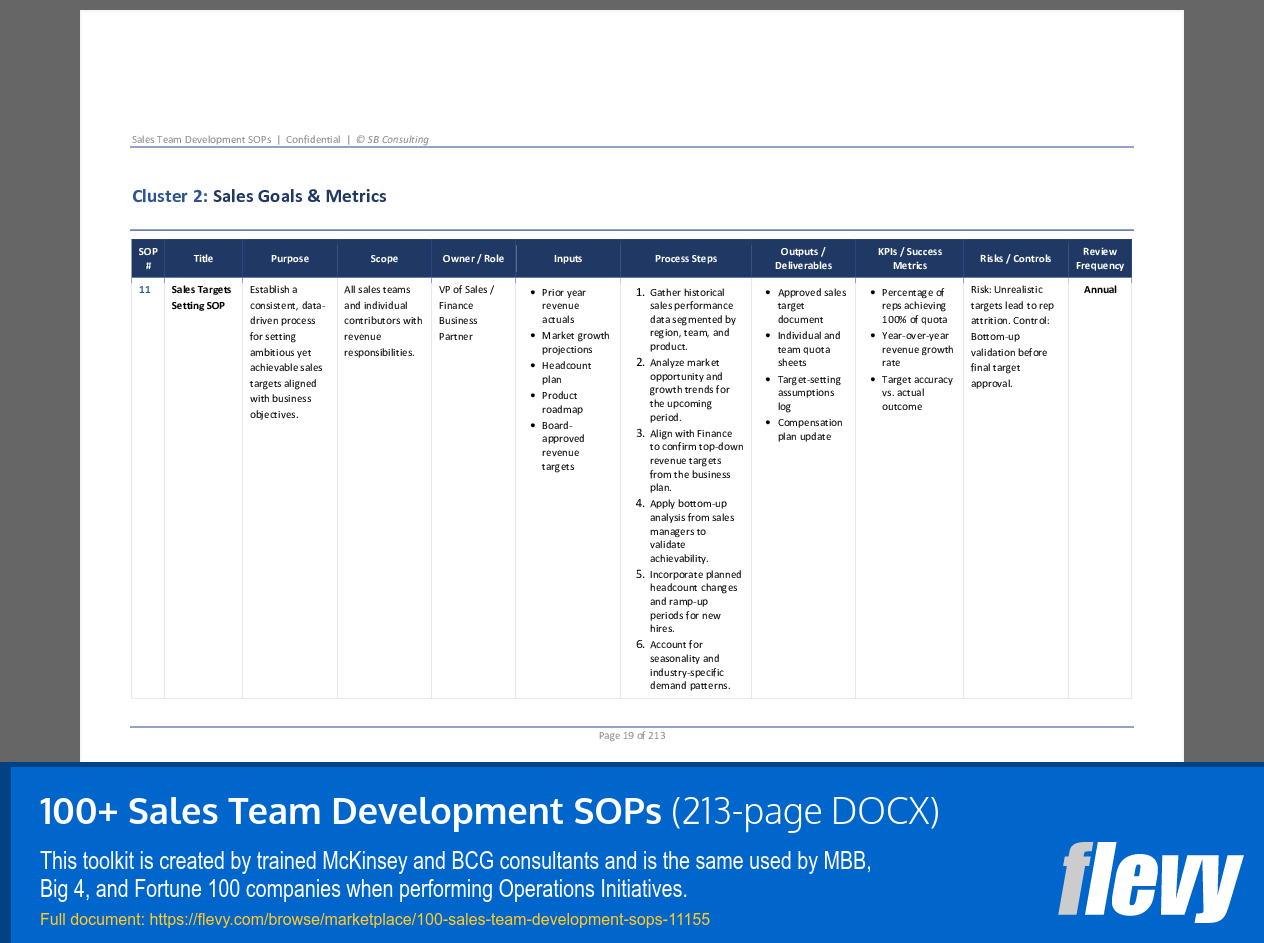Screen dimensions: 1264x943
Task: Select the Sales Targets Setting SOP title cell
Action: click(x=200, y=297)
